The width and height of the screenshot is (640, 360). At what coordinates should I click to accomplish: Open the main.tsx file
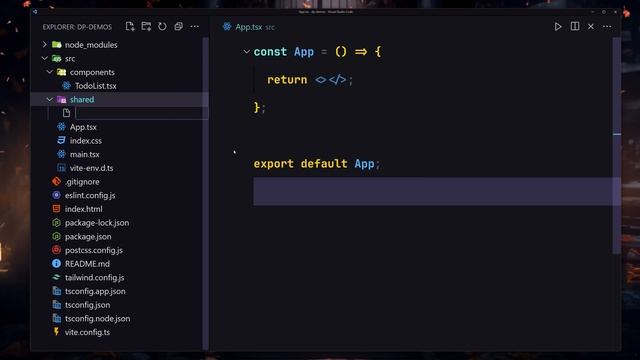(84, 154)
